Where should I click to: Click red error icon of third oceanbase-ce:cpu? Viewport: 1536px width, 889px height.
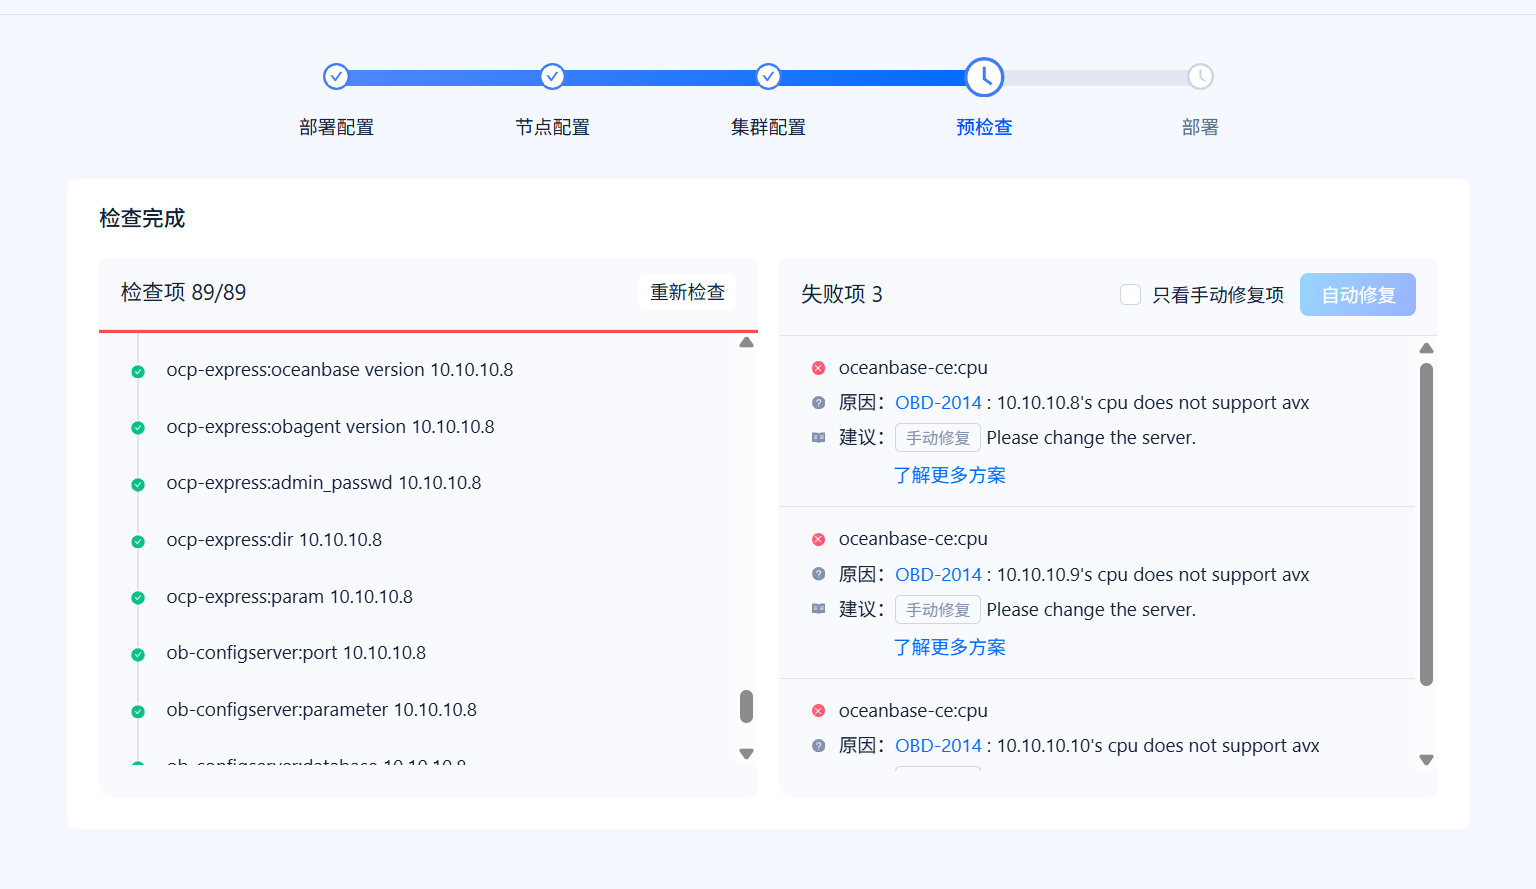click(x=818, y=711)
